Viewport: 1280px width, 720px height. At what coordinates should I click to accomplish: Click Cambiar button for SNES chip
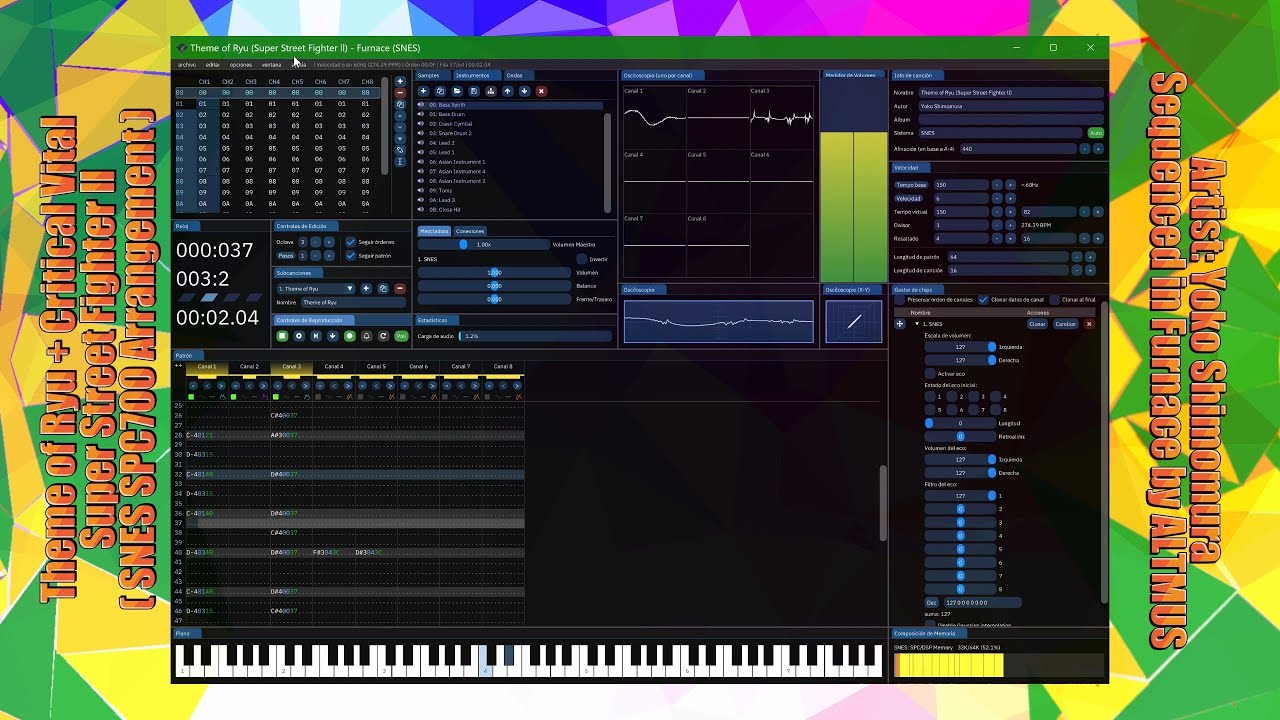coord(1065,324)
